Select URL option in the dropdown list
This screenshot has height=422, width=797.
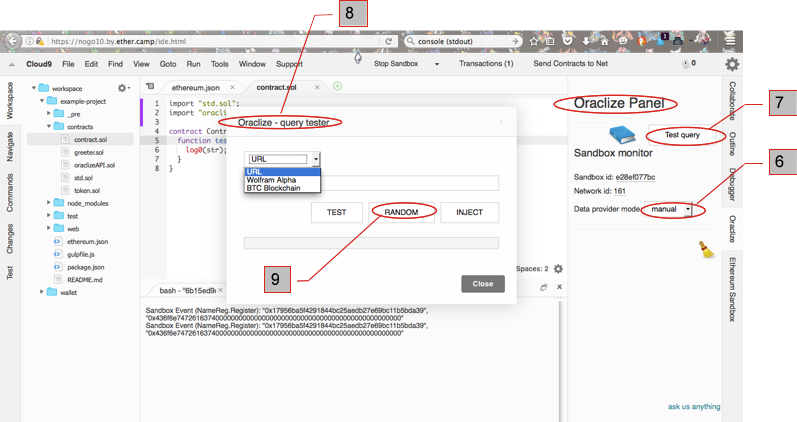click(x=282, y=172)
